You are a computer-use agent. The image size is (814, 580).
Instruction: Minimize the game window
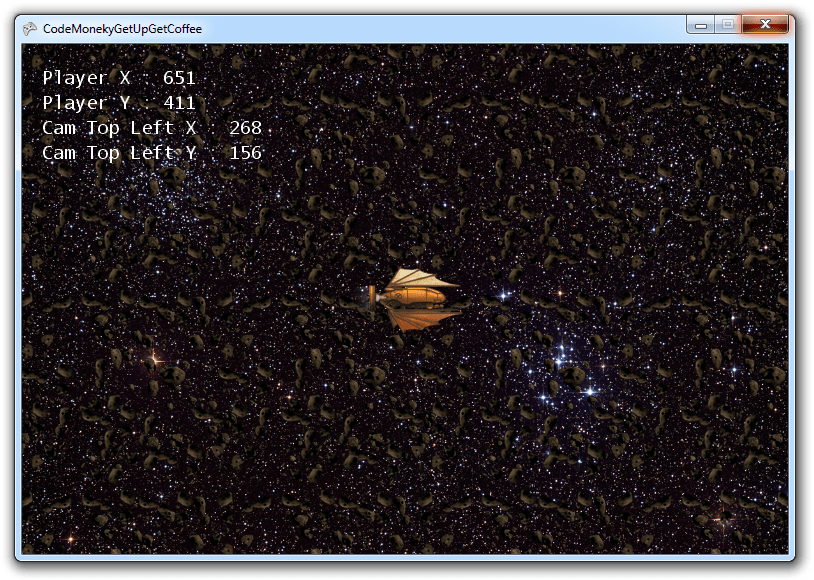[x=701, y=24]
